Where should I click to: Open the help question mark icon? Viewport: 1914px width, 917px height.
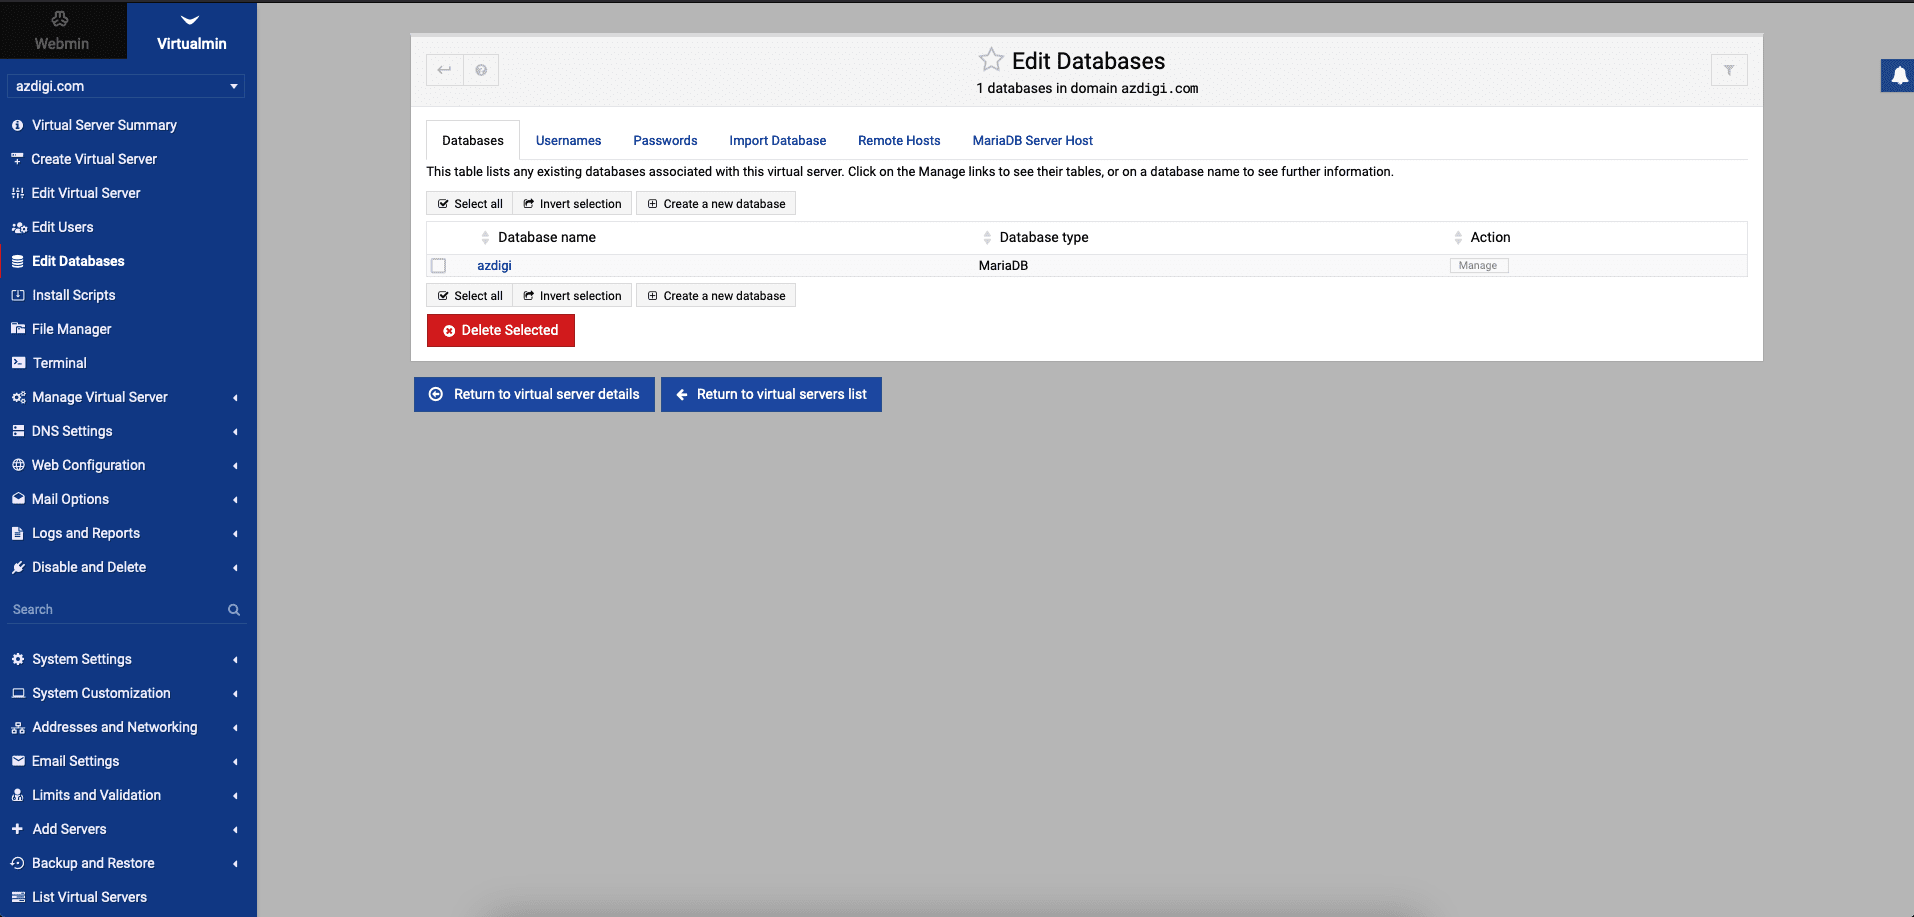click(481, 70)
